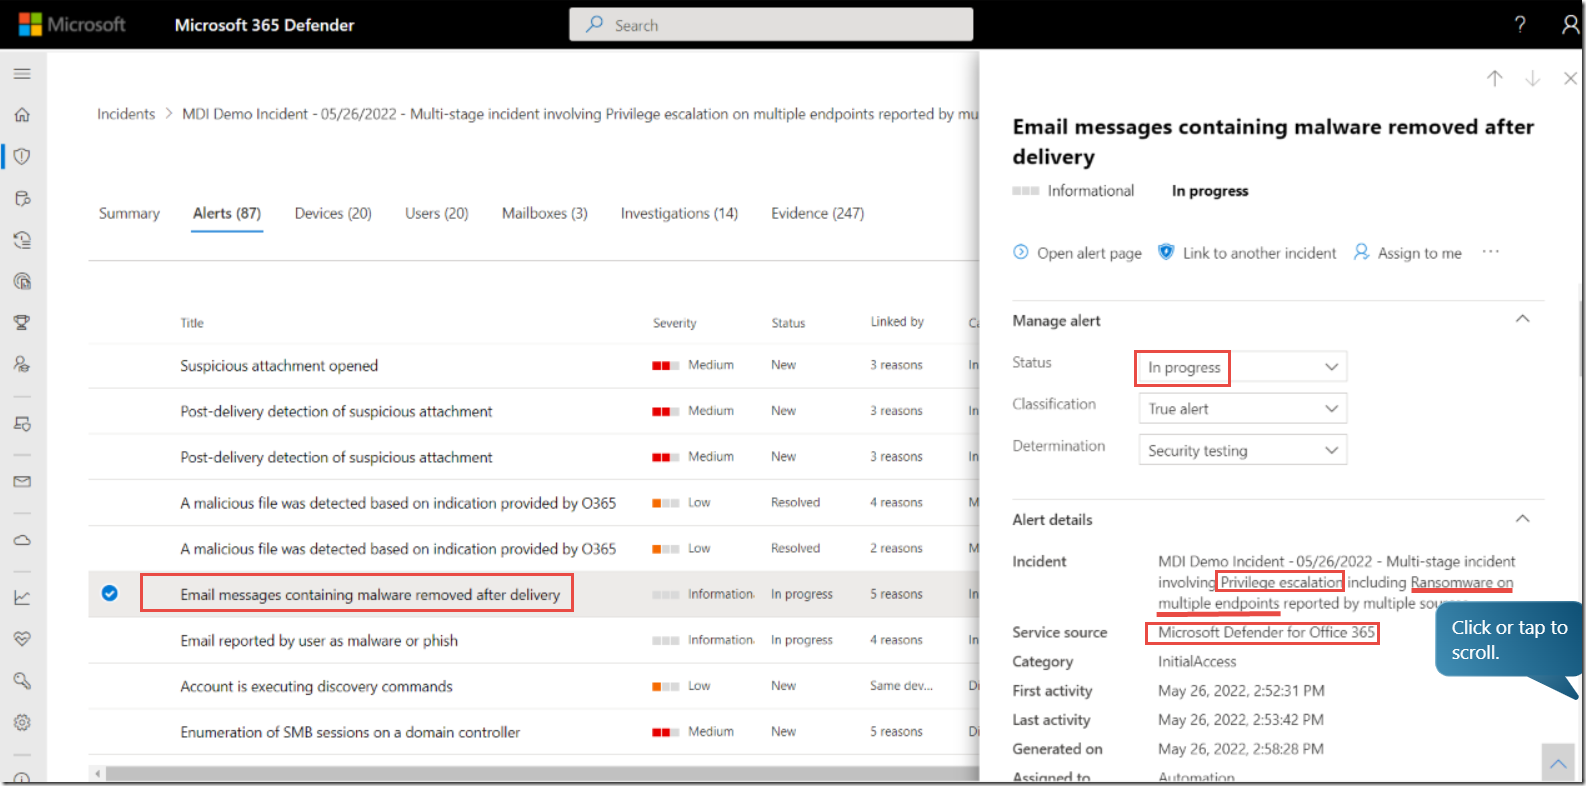
Task: Collapse the Alert details section
Action: pyautogui.click(x=1522, y=518)
